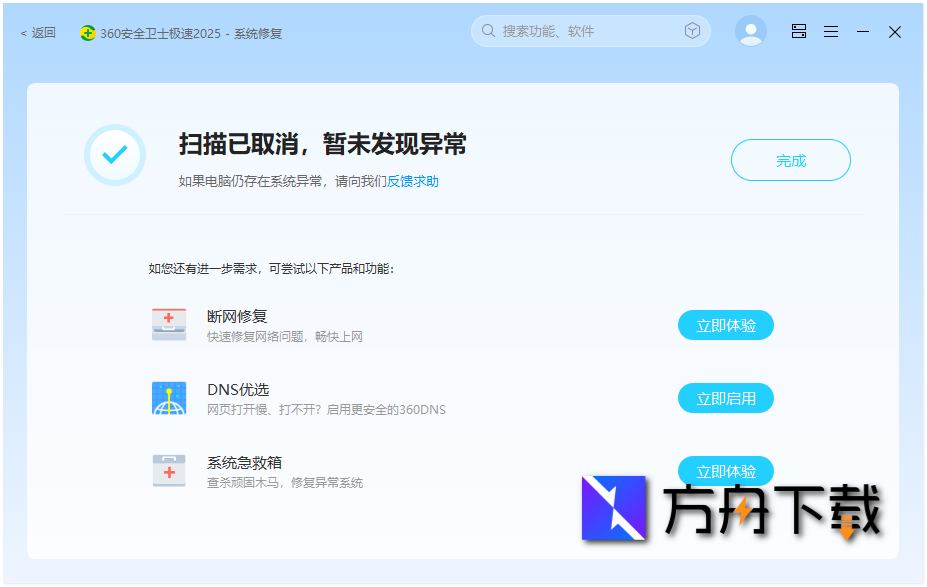Click 立即启用 to enable DNS优选
Image resolution: width=927 pixels, height=587 pixels.
725,397
